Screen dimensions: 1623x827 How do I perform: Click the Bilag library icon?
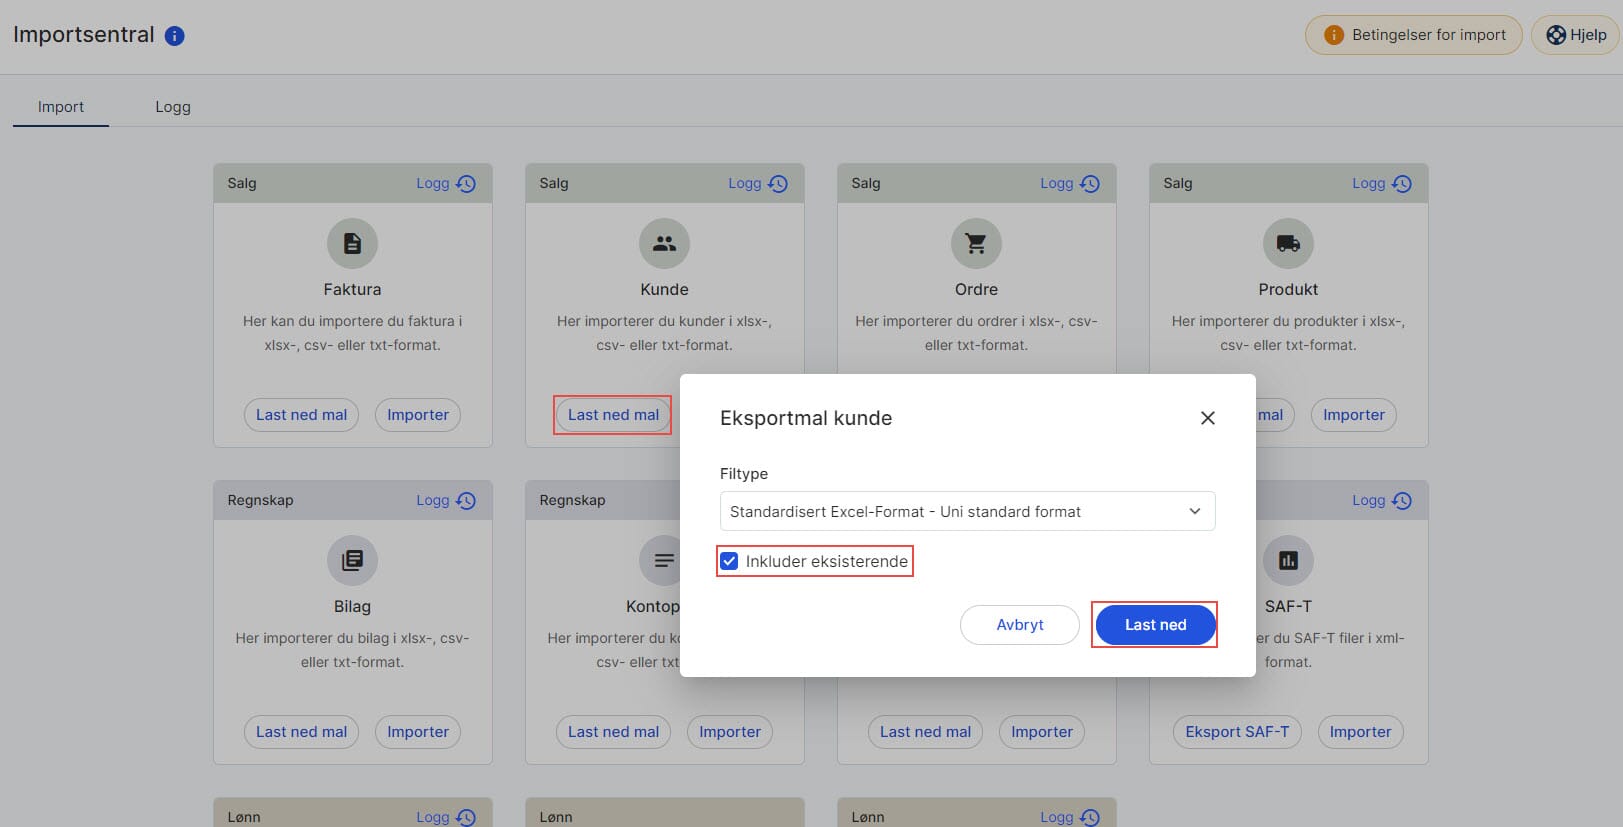[x=352, y=560]
